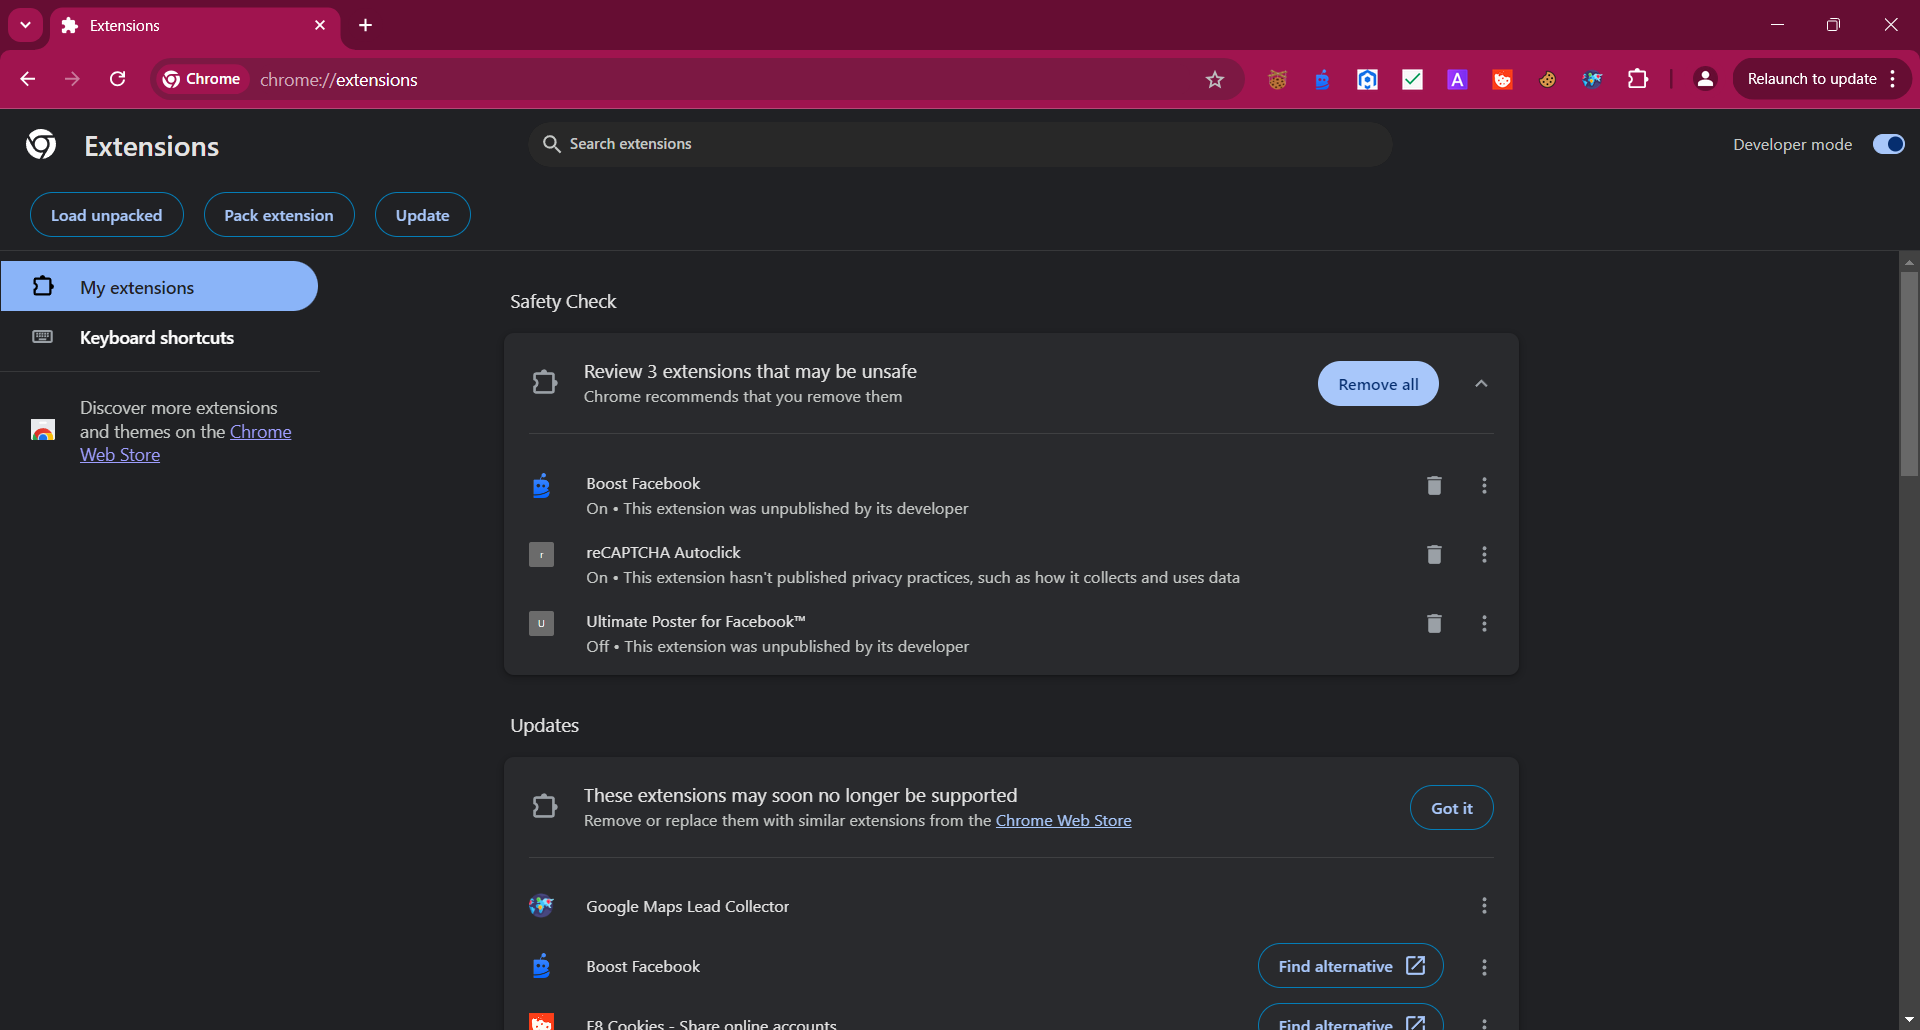The height and width of the screenshot is (1030, 1920).
Task: Bookmark this page with the star icon
Action: 1215,80
